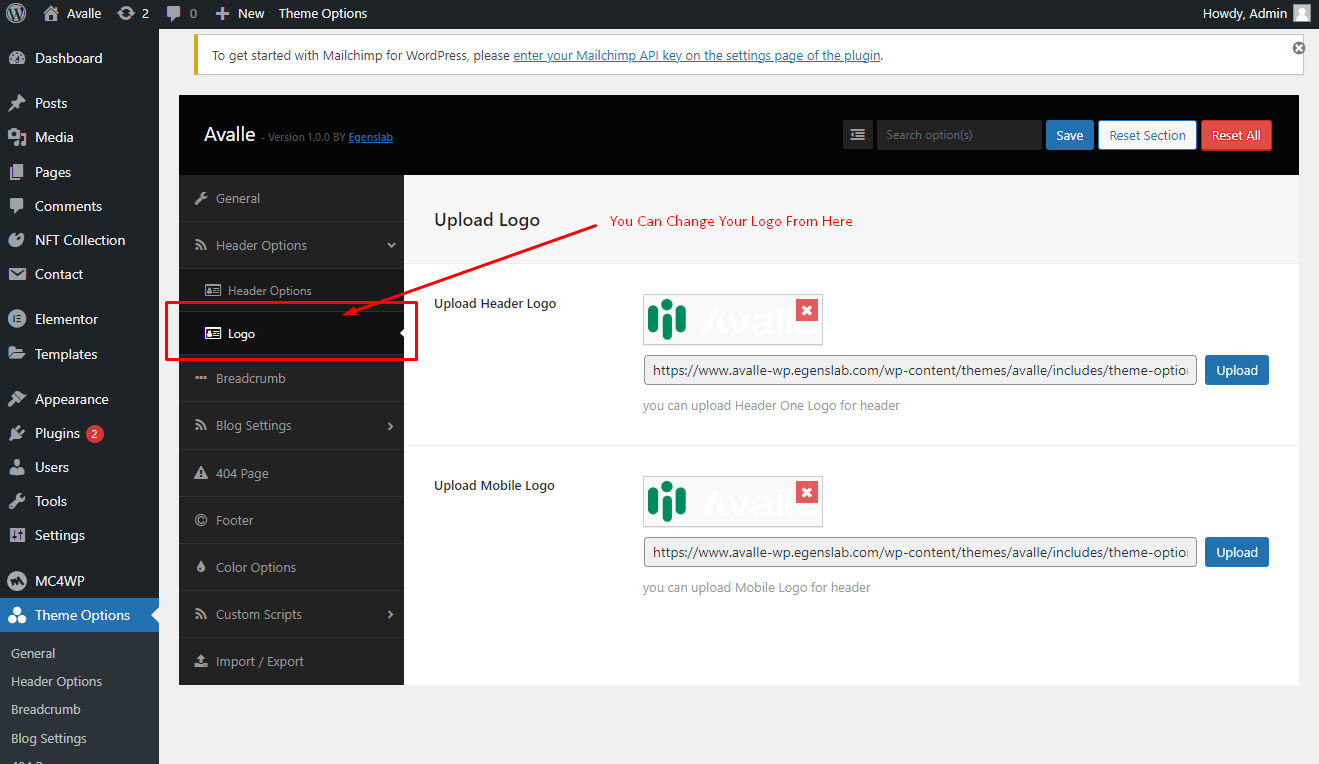Open the Appearance menu

point(79,399)
